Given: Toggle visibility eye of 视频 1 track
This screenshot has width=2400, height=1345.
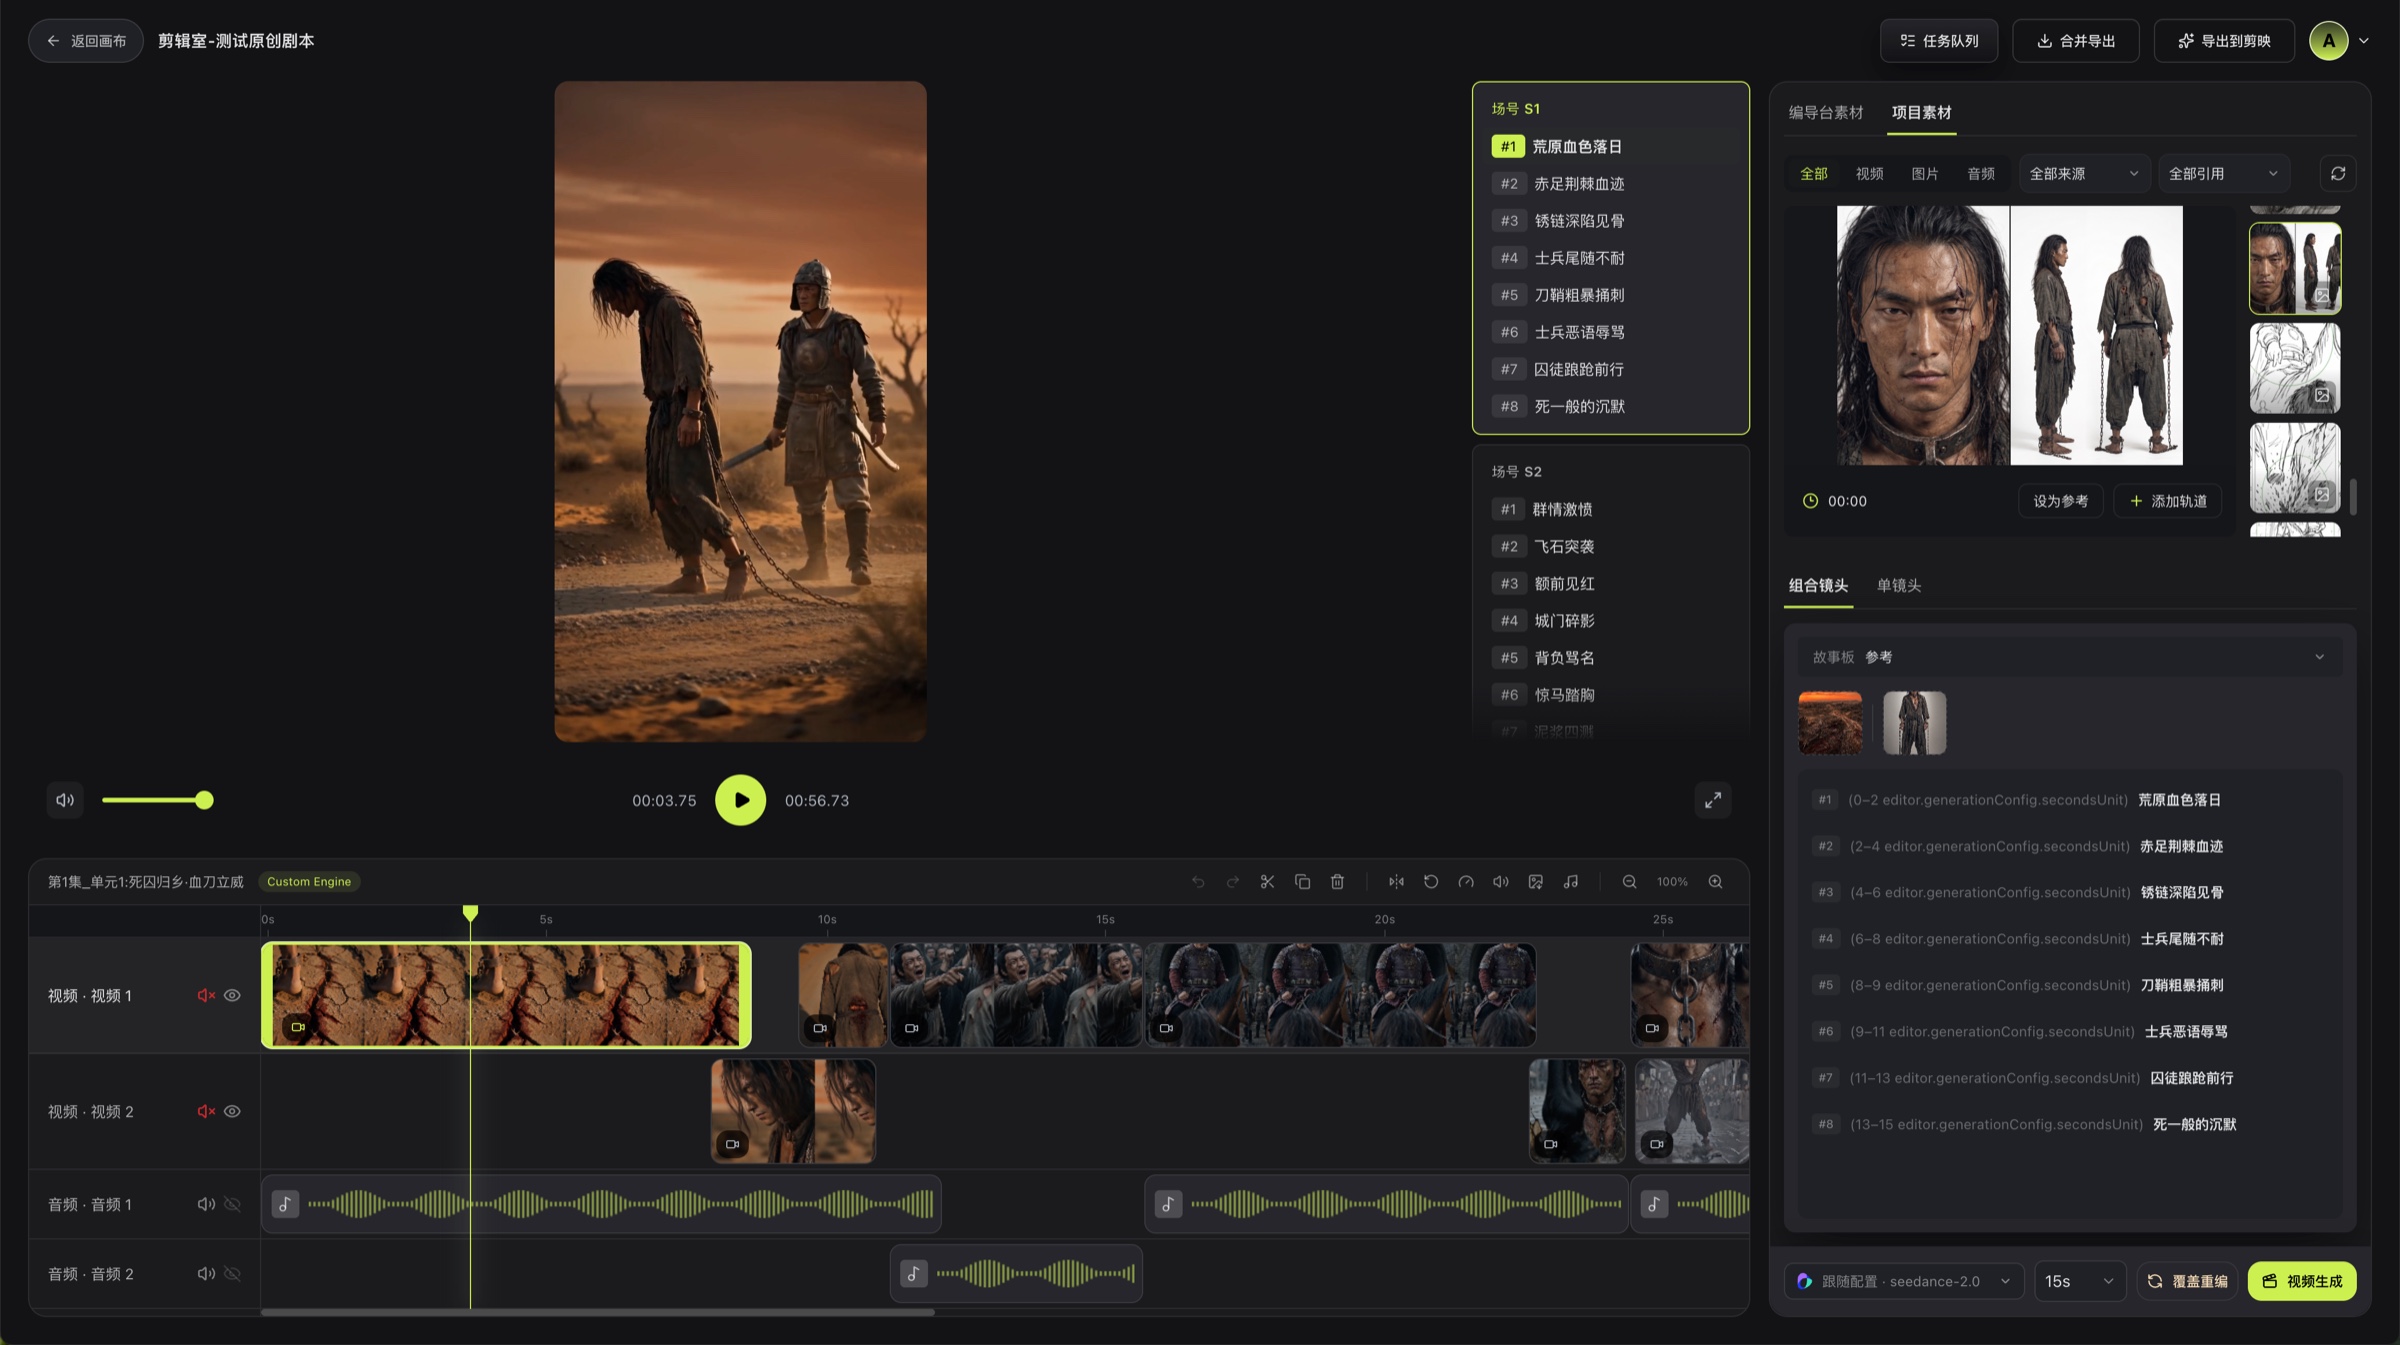Looking at the screenshot, I should tap(232, 996).
